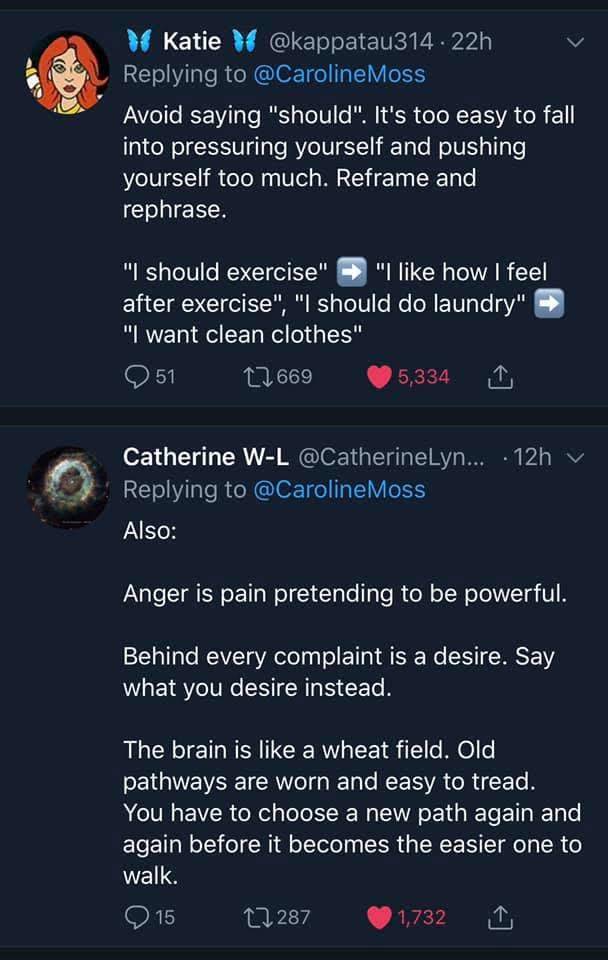This screenshot has height=960, width=608.
Task: Open Catherine W-L's avatar image
Action: click(x=66, y=488)
